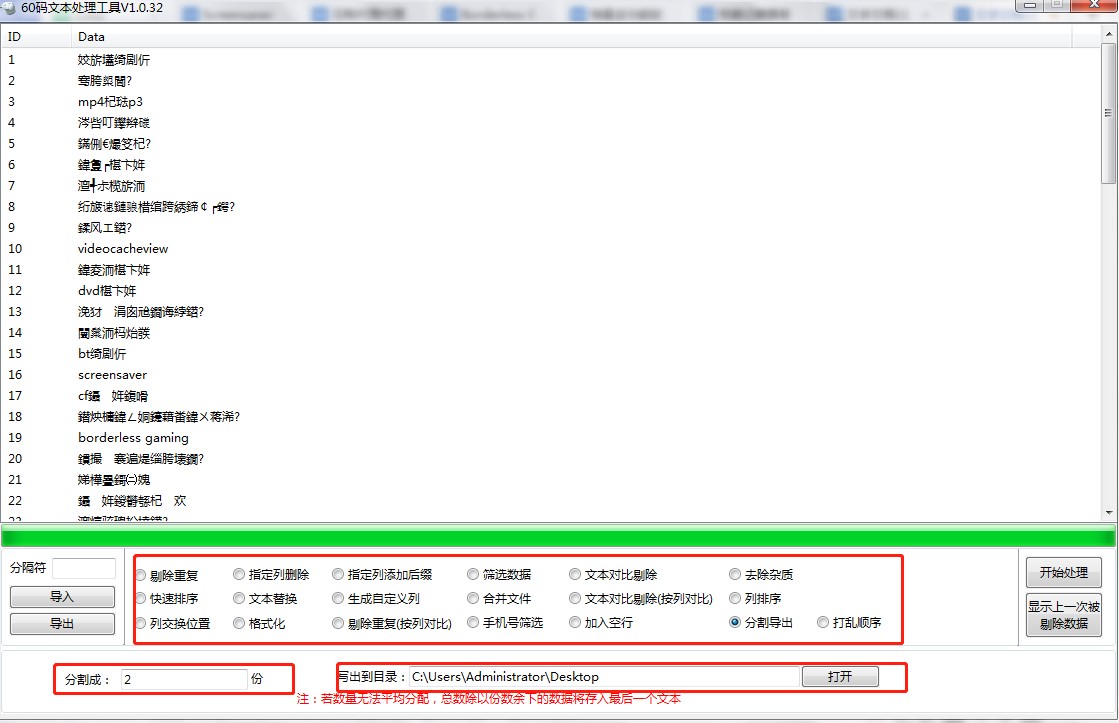Screen dimensions: 1119x723
Task: Click the selected 分割导出 radio option
Action: pyautogui.click(x=761, y=622)
